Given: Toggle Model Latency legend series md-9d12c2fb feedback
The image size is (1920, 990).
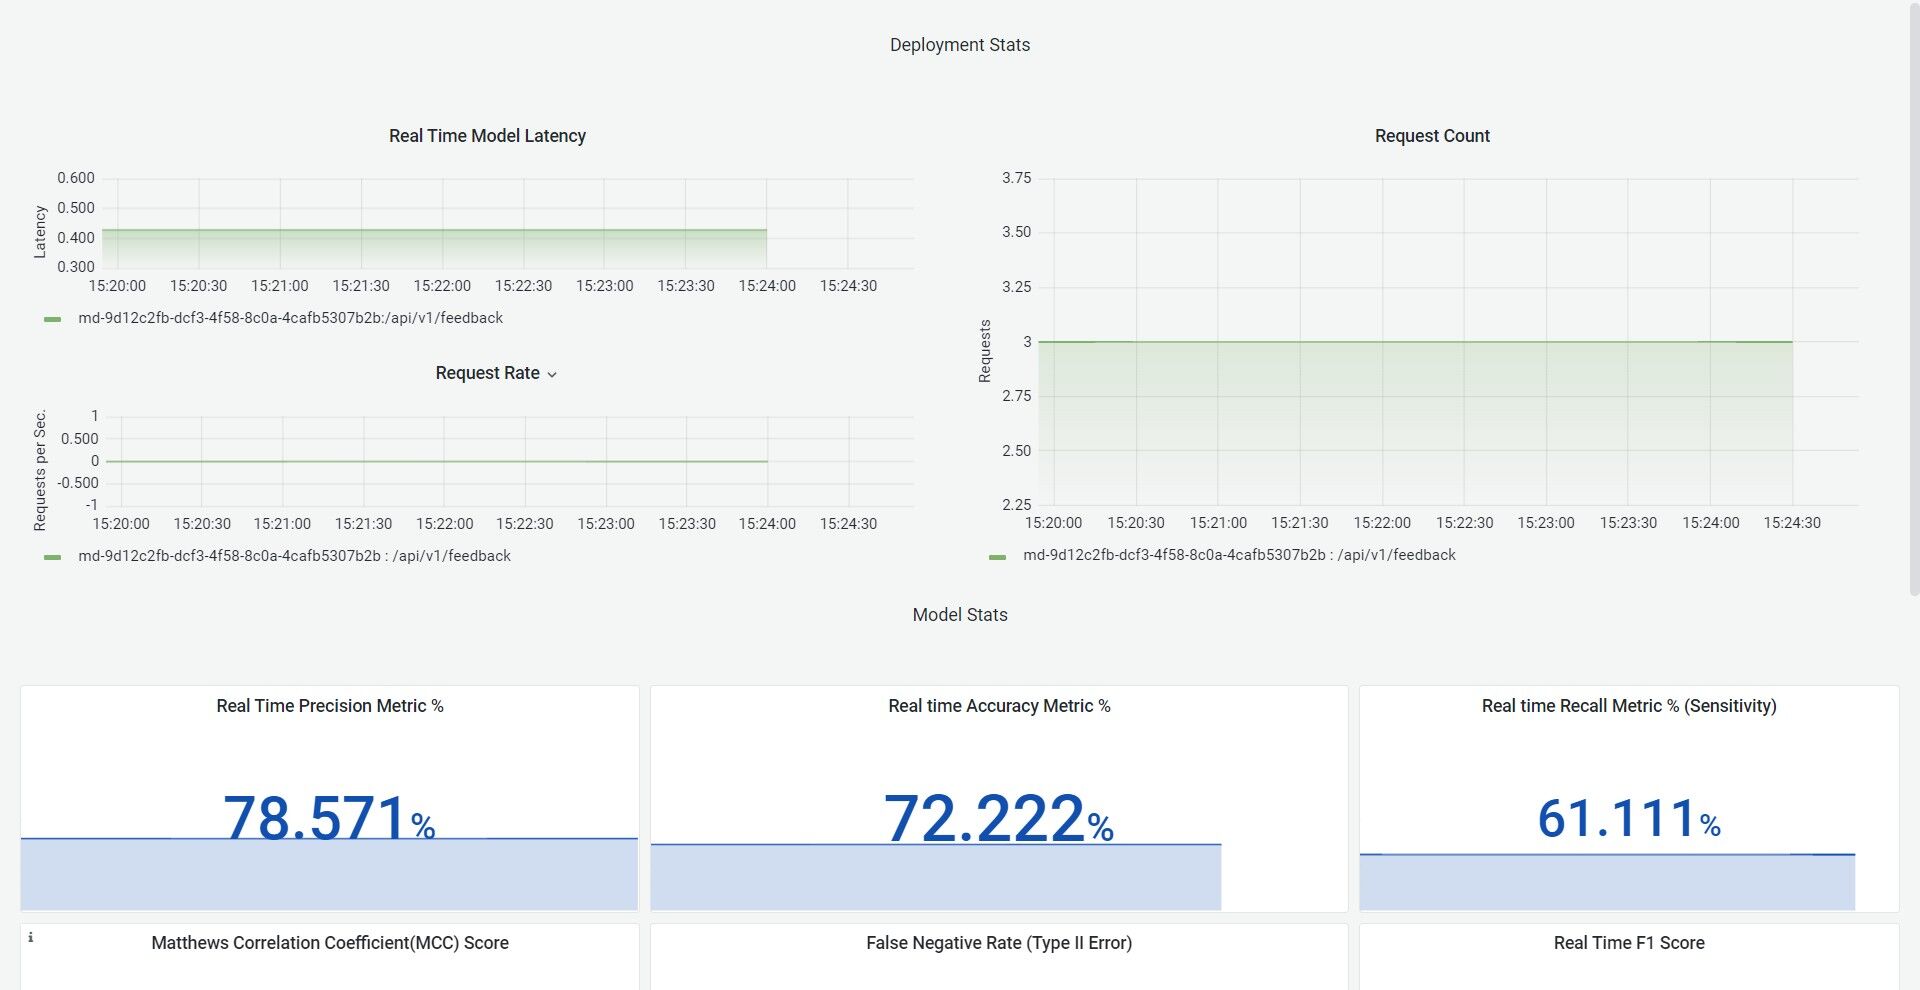Looking at the screenshot, I should (290, 318).
